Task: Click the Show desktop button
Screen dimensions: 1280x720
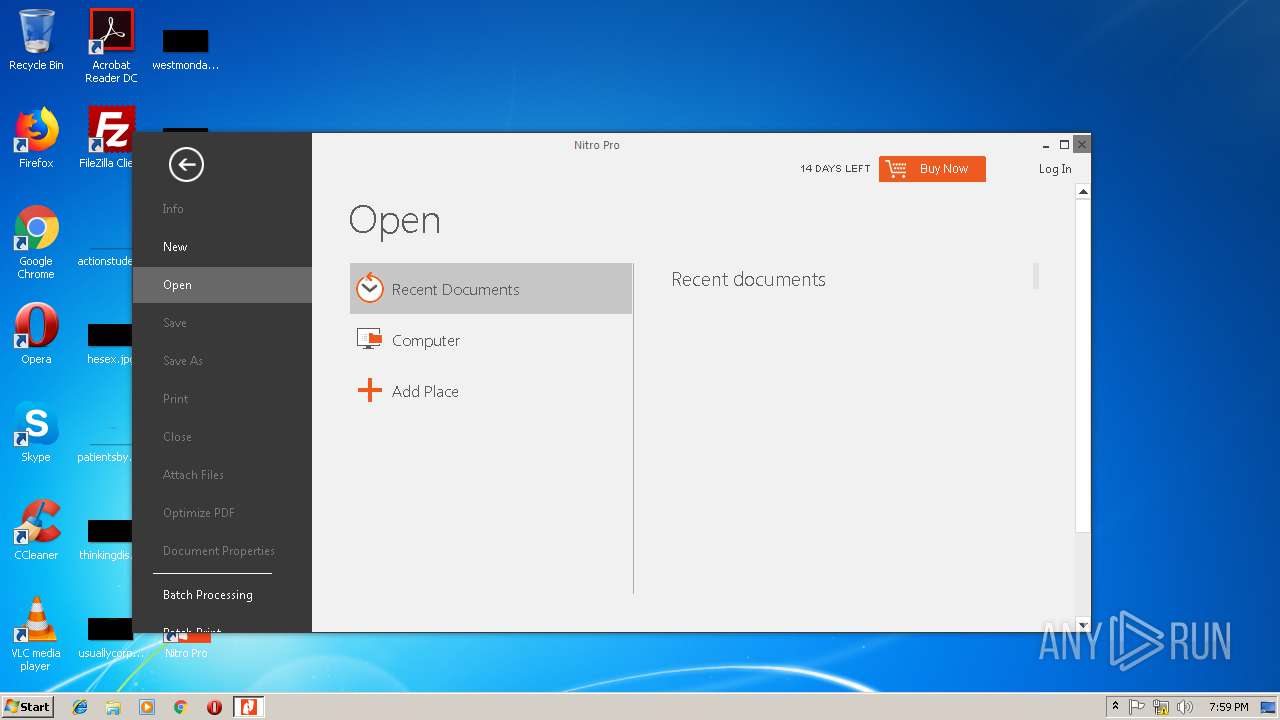Action: click(x=1269, y=707)
